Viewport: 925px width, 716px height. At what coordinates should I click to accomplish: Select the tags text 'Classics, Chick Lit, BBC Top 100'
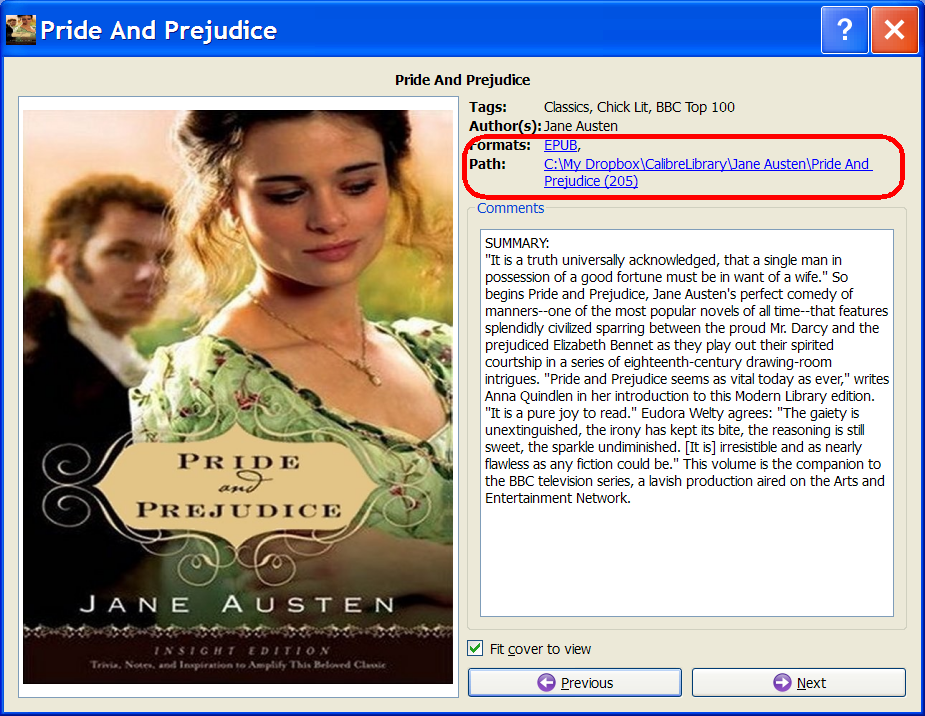pos(639,107)
